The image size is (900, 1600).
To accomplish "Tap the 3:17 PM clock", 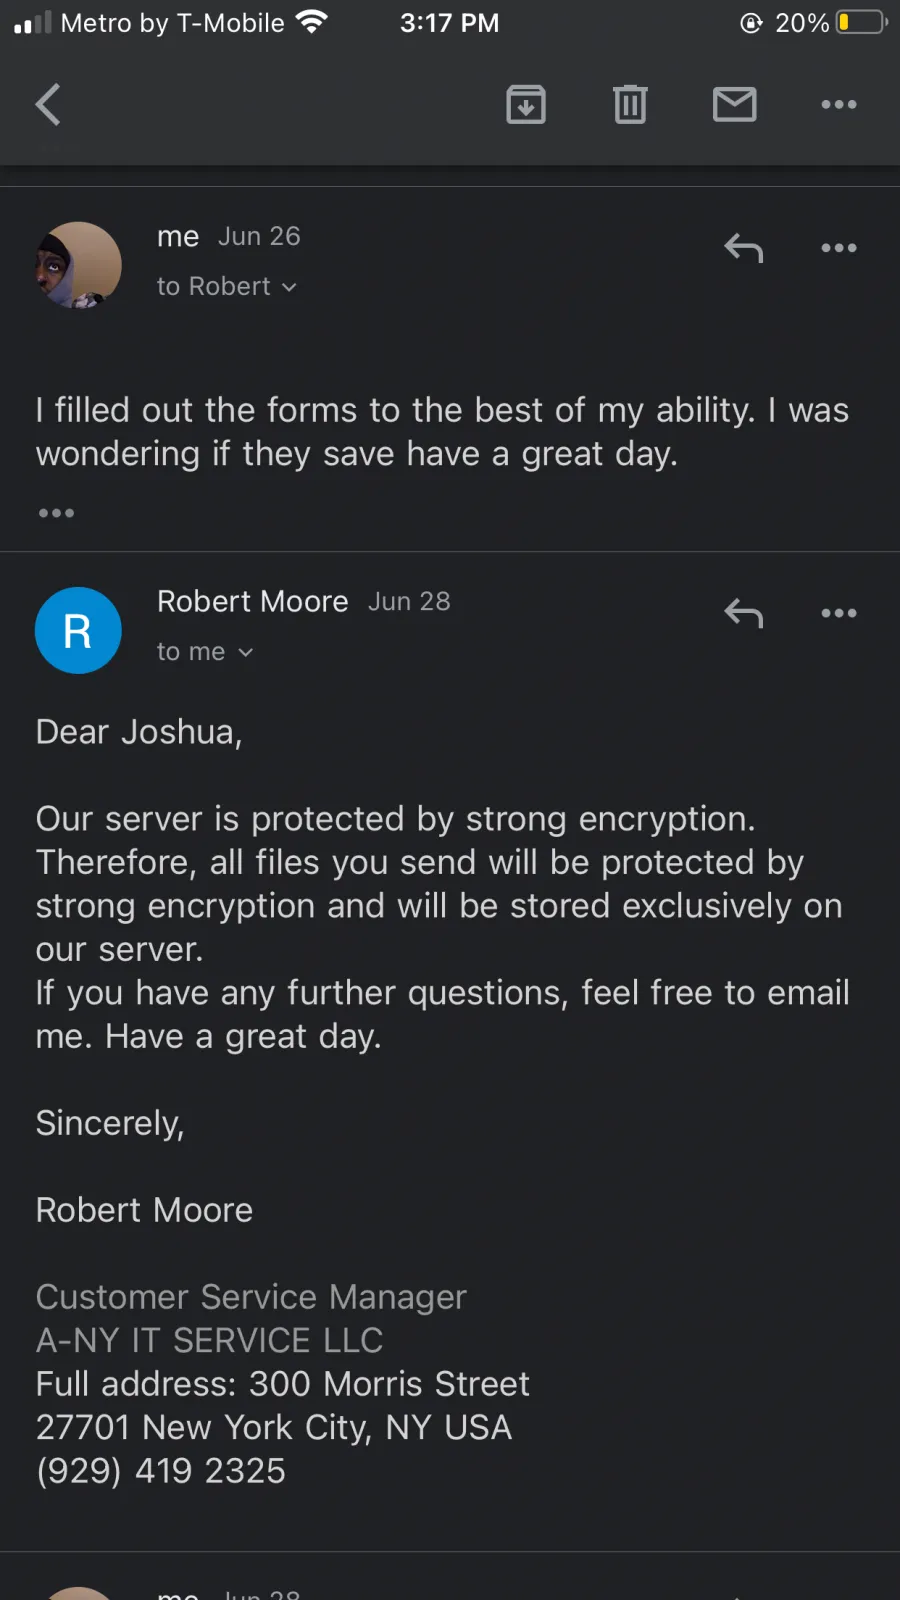I will point(449,22).
